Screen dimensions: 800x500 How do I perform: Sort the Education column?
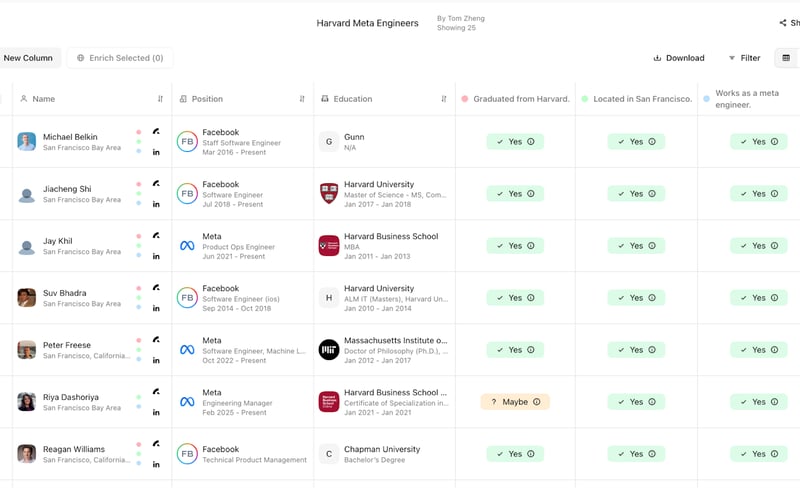pyautogui.click(x=444, y=99)
